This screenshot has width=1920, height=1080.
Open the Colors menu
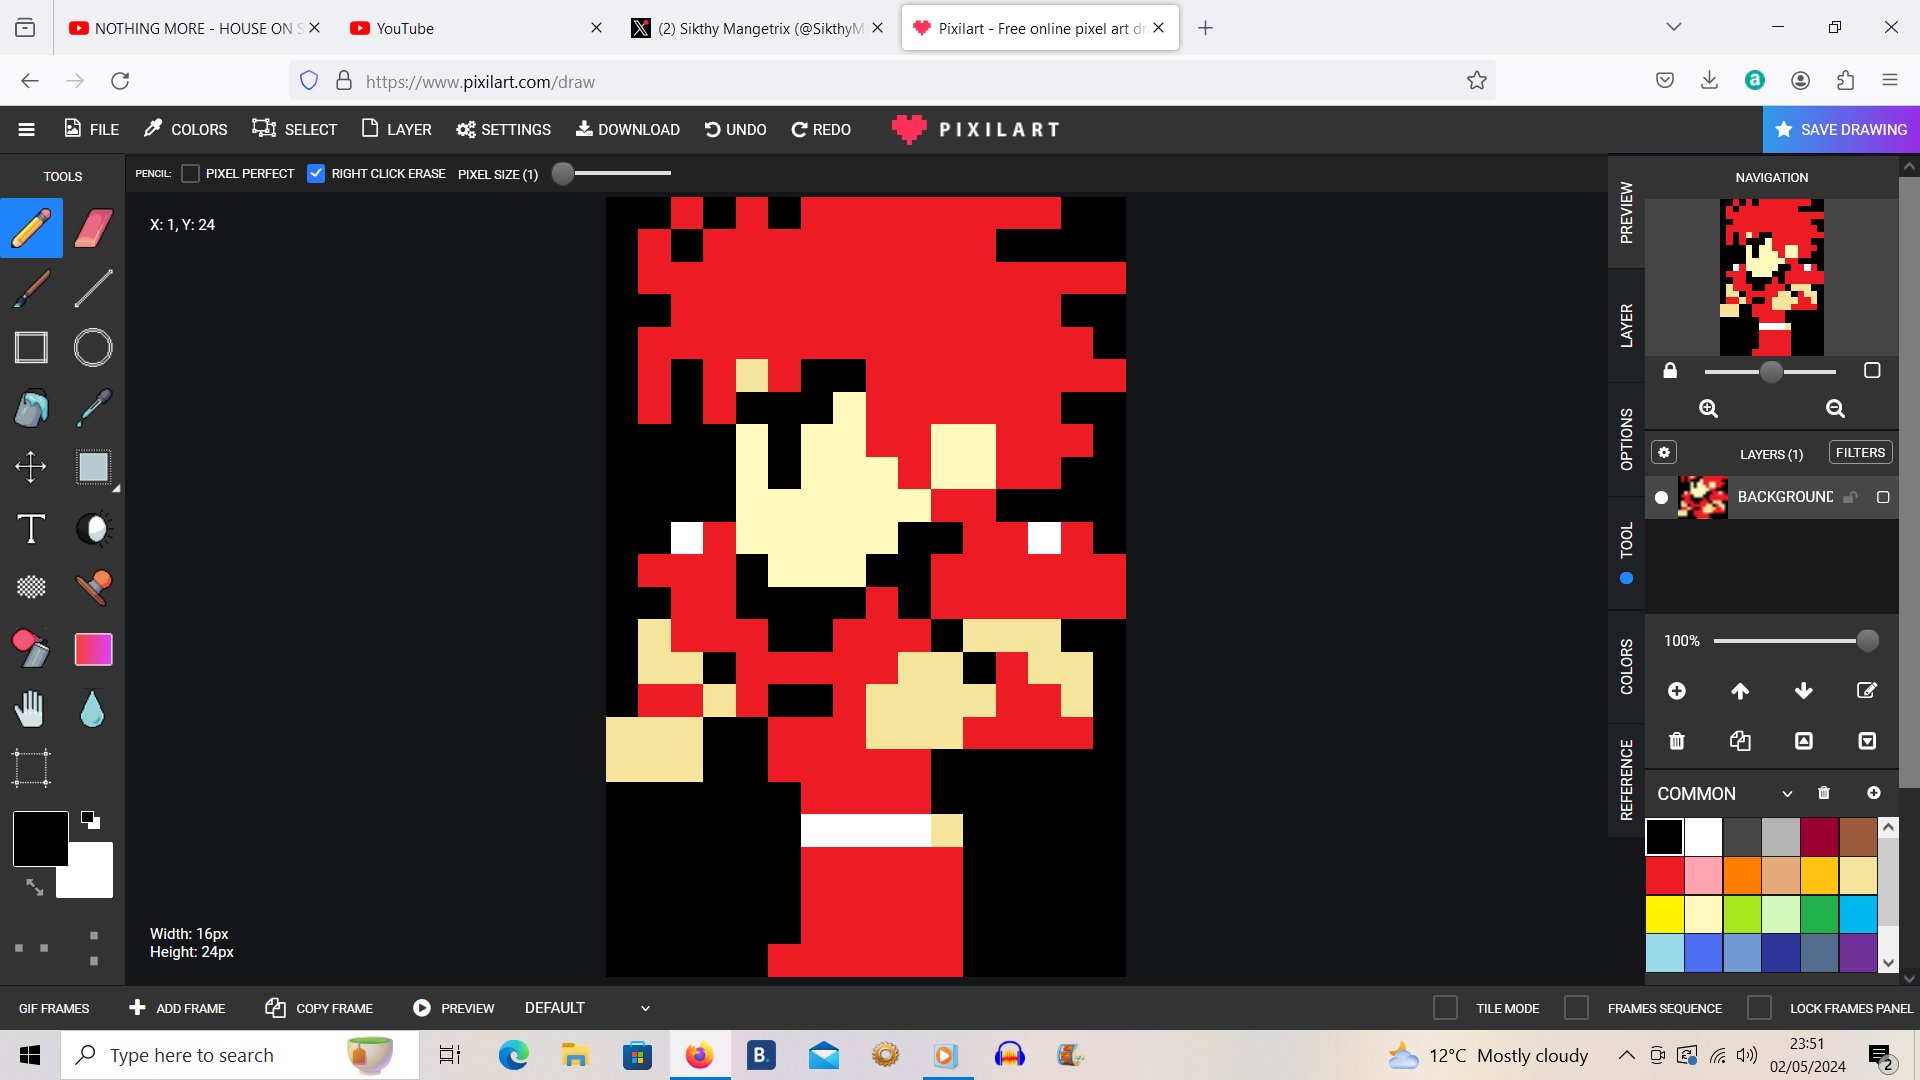click(185, 129)
